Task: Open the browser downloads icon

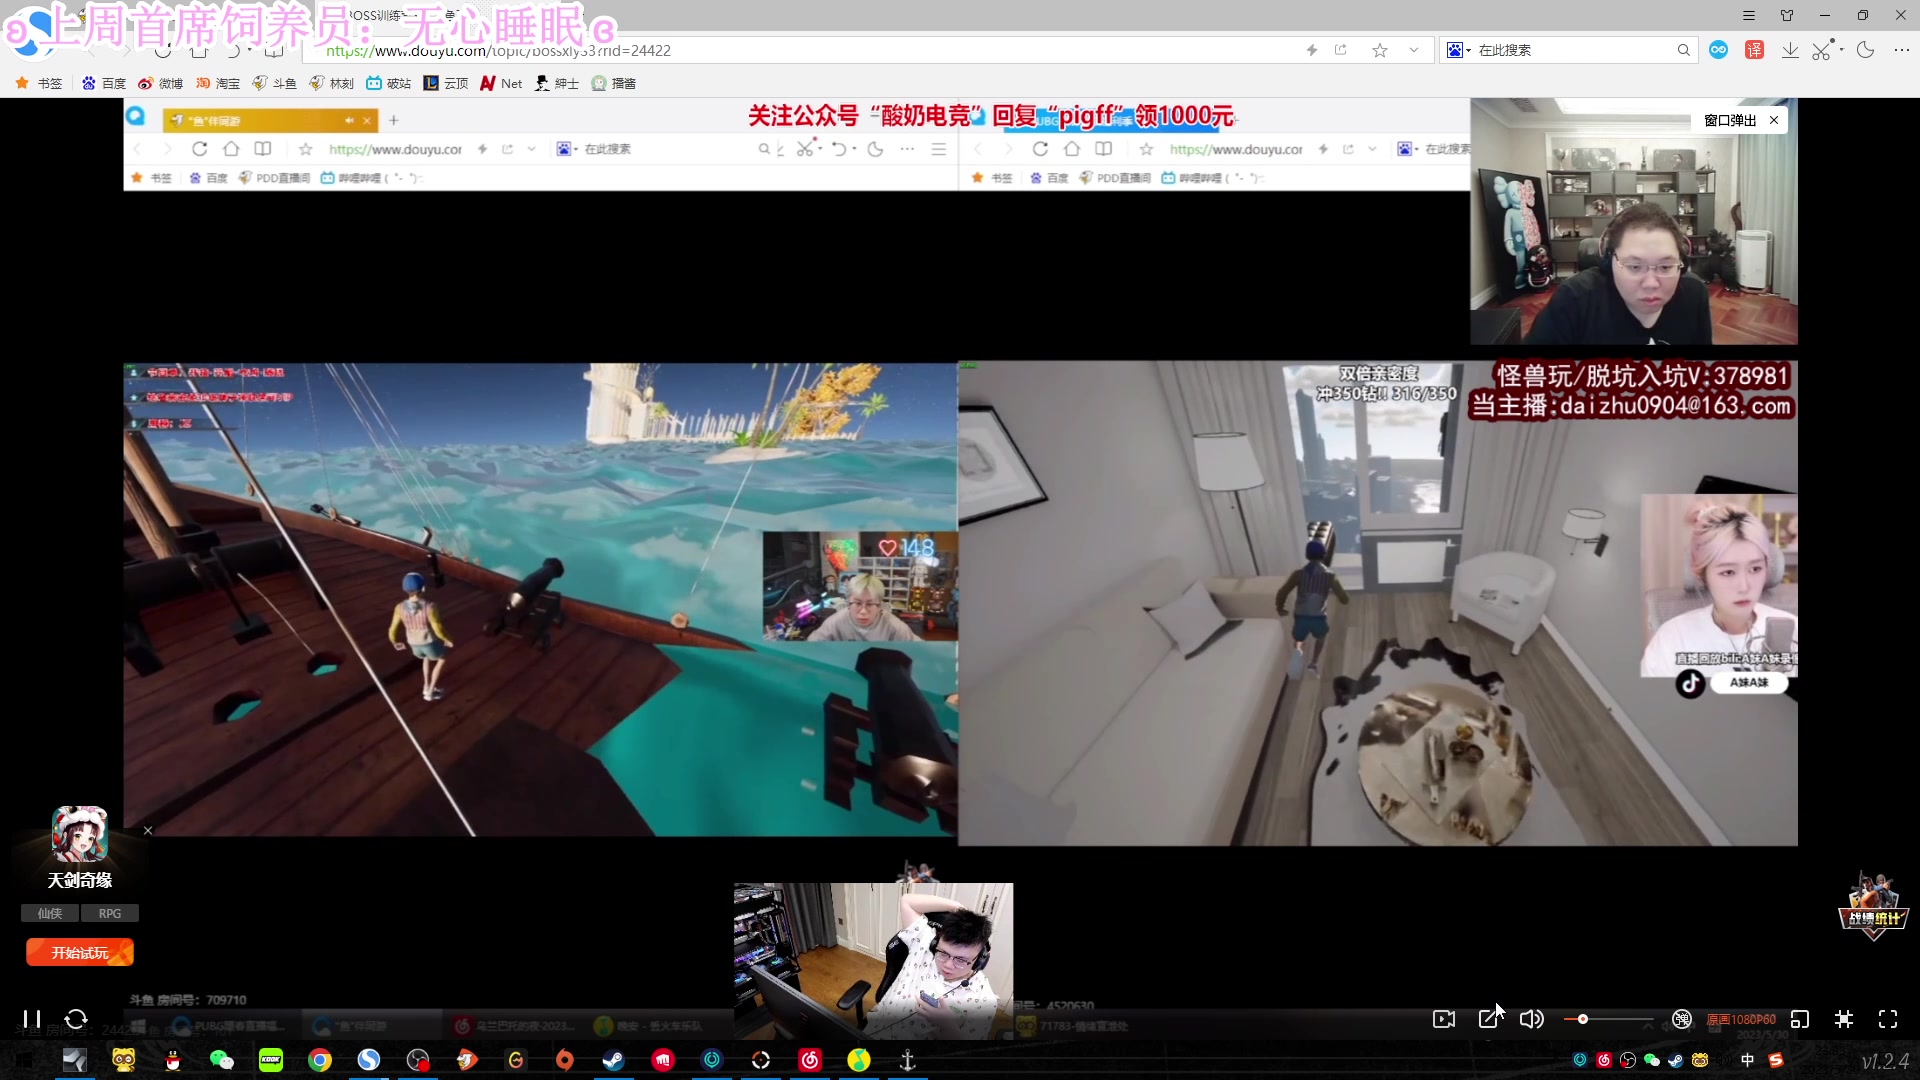Action: pyautogui.click(x=1790, y=50)
